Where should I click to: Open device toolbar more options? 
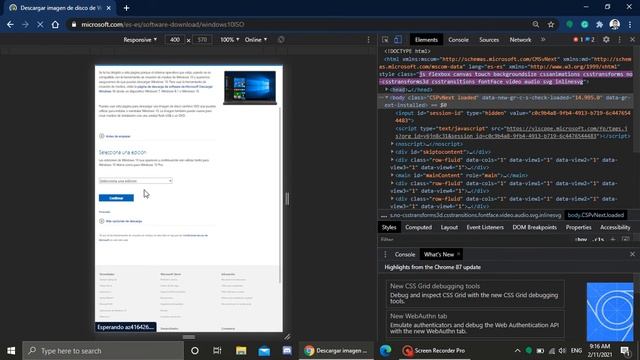click(368, 40)
